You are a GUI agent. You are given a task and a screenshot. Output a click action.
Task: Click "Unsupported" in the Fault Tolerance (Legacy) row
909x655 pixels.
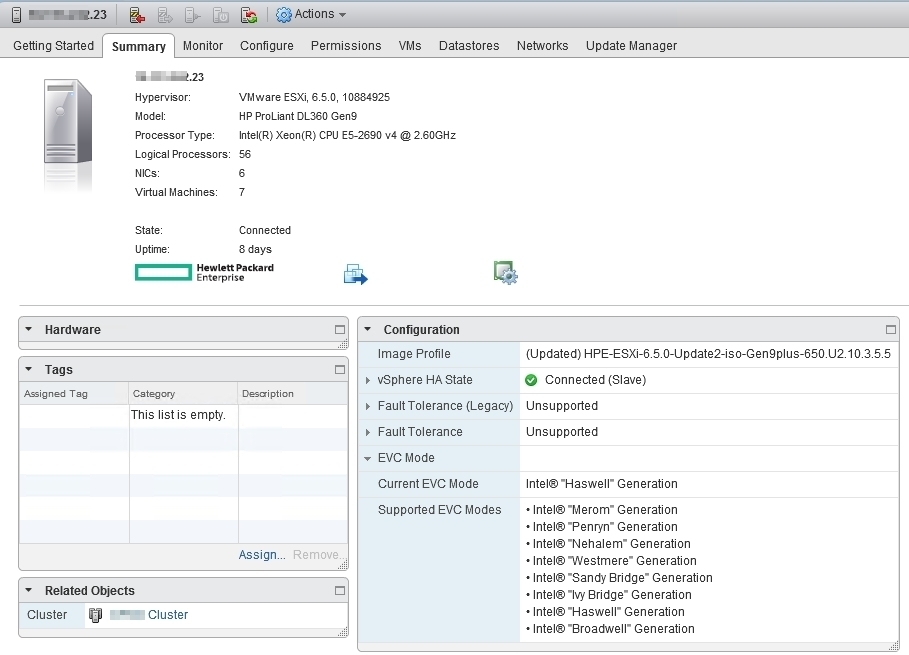tap(562, 406)
